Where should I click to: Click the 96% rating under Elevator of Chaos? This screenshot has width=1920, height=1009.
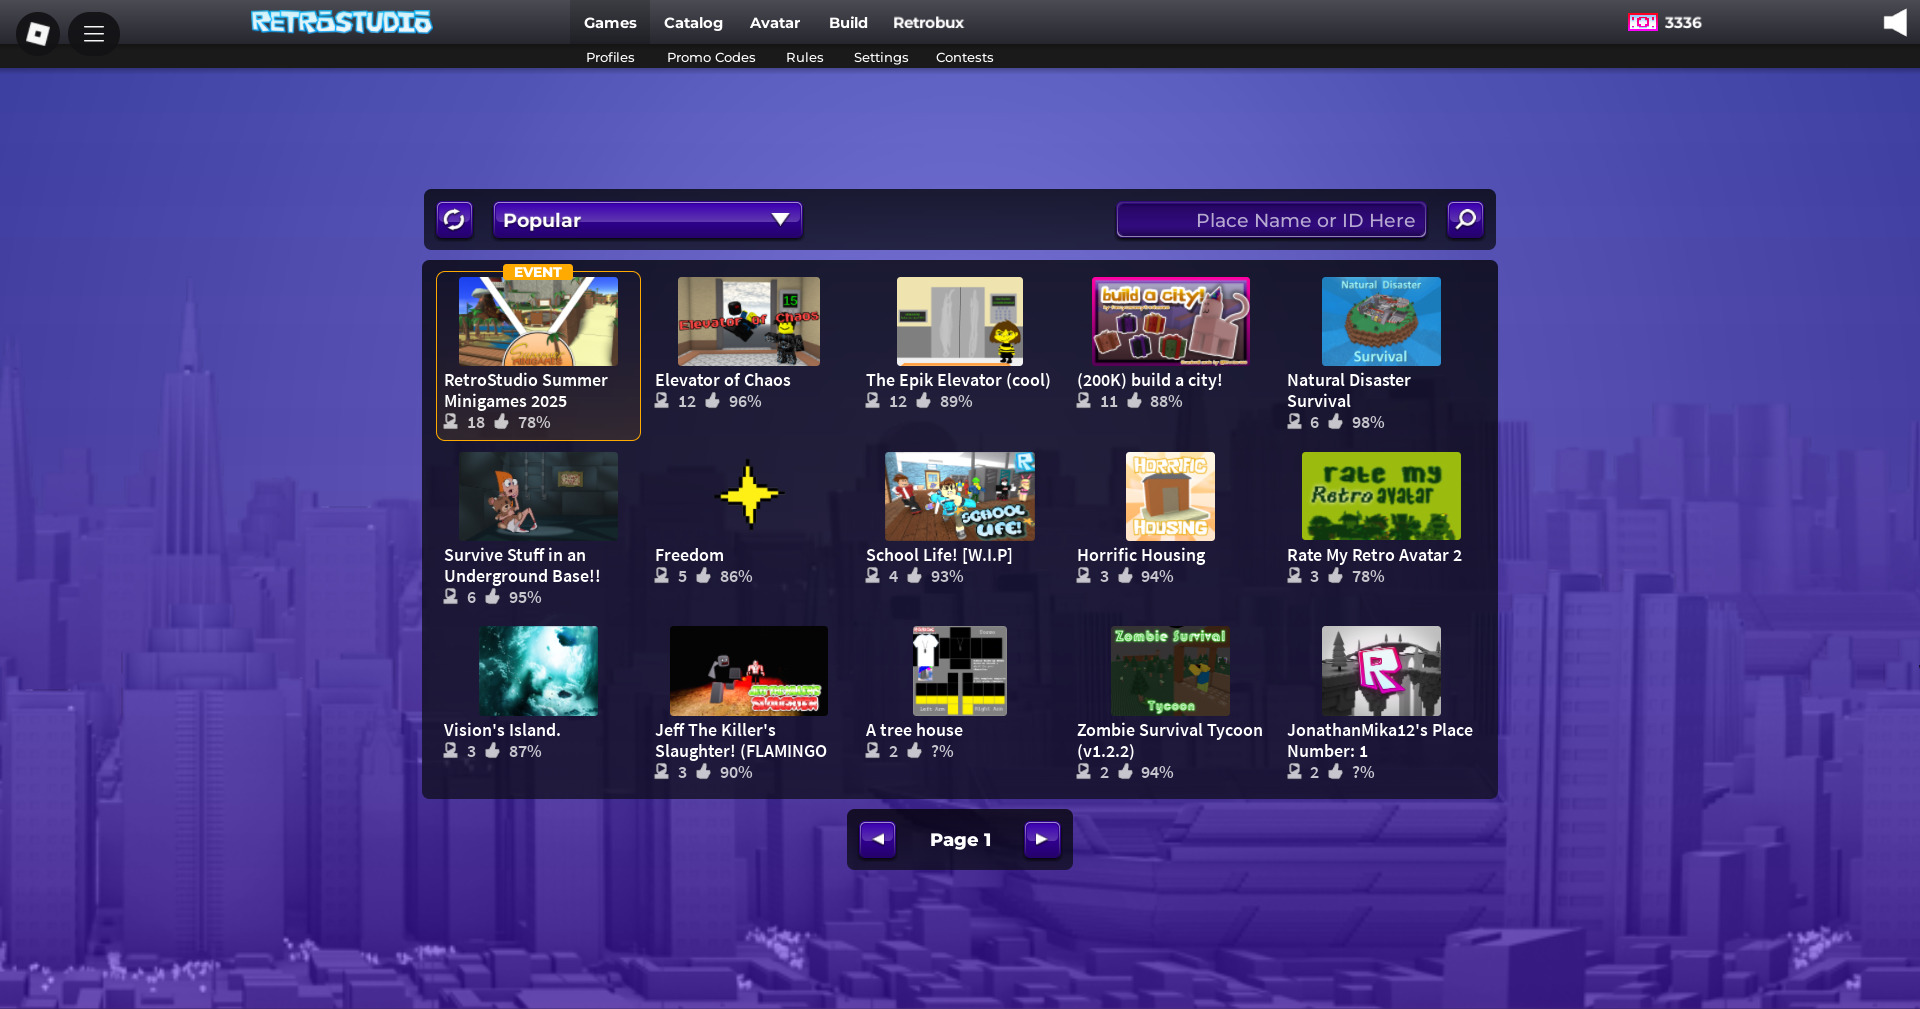[x=745, y=401]
